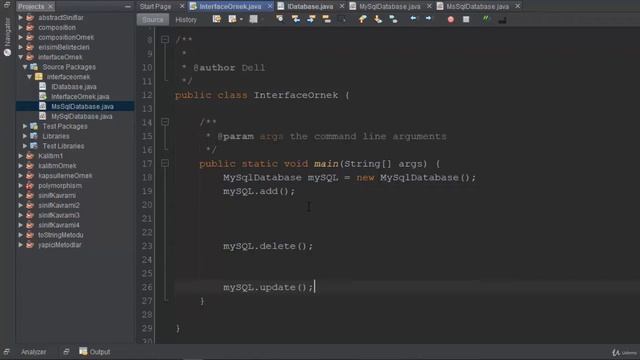Click Shift Line Left blue arrow icon
640x360 pixels.
[x=413, y=19]
